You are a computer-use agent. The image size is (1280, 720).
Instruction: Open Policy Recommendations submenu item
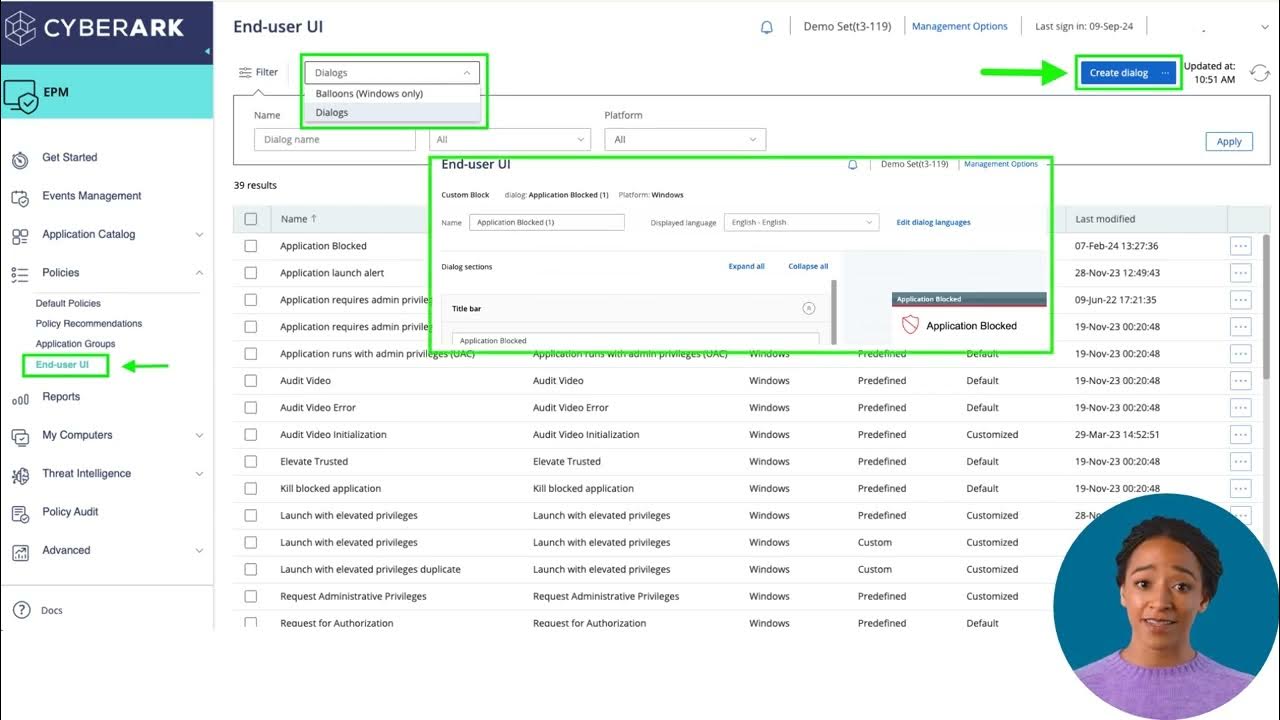tap(89, 324)
